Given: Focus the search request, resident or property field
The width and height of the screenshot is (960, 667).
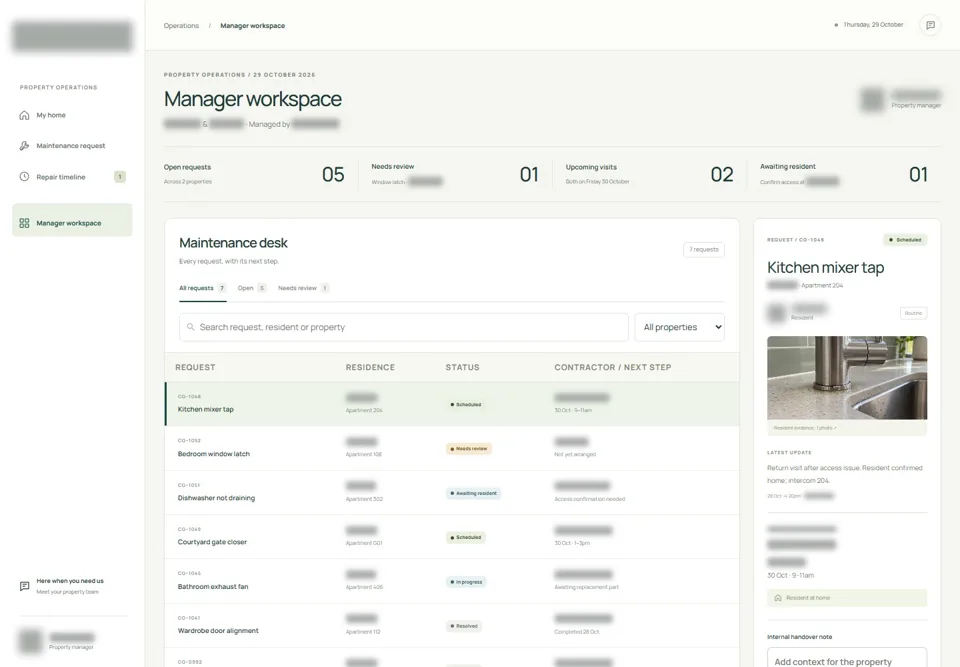Looking at the screenshot, I should pos(403,327).
